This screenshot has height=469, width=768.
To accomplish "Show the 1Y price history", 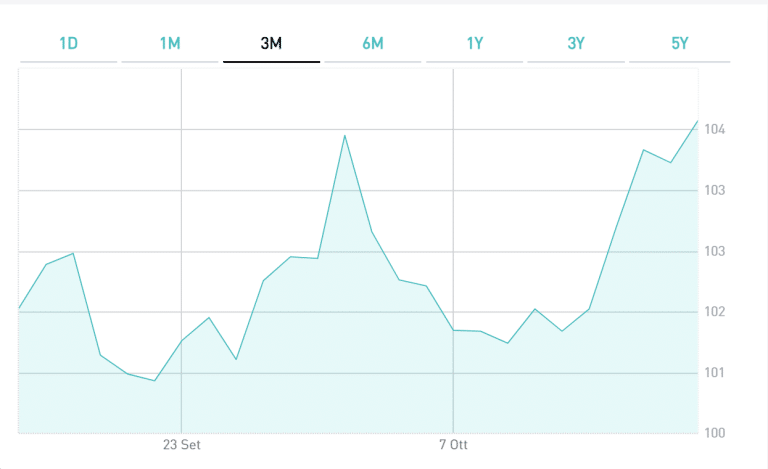I will tap(475, 43).
